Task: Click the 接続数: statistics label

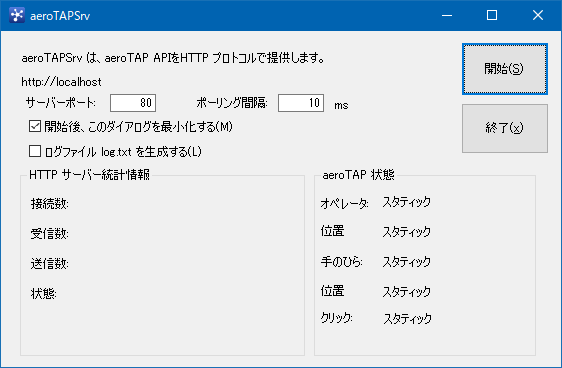Action: [x=49, y=204]
